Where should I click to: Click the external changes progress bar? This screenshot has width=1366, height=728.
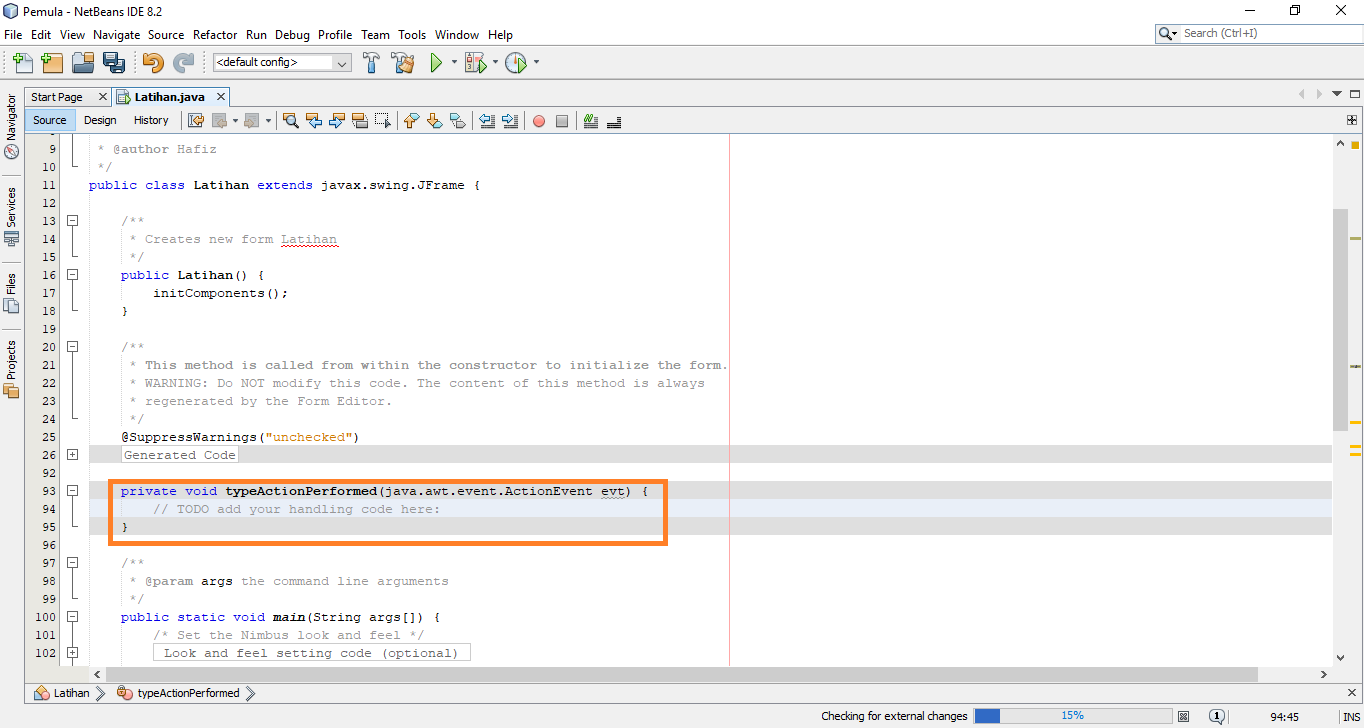[1075, 716]
